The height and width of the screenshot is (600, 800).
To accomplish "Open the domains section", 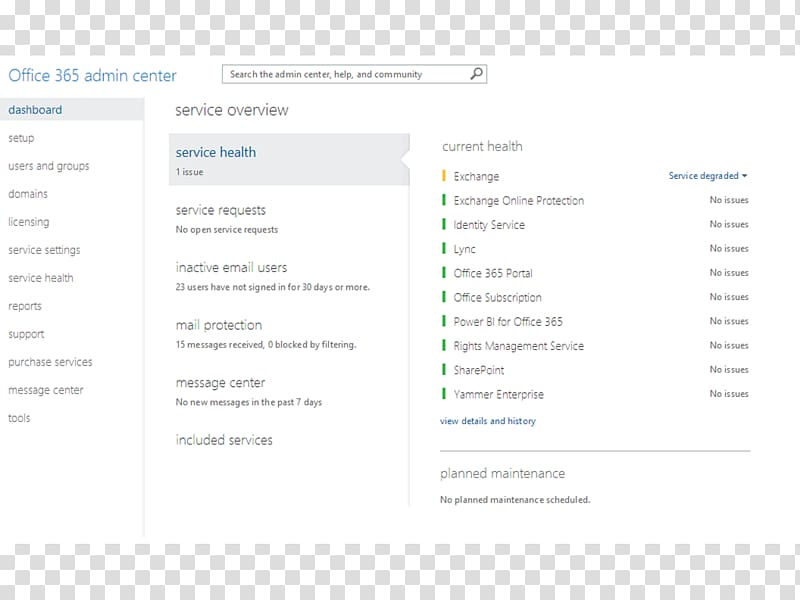I will point(28,194).
